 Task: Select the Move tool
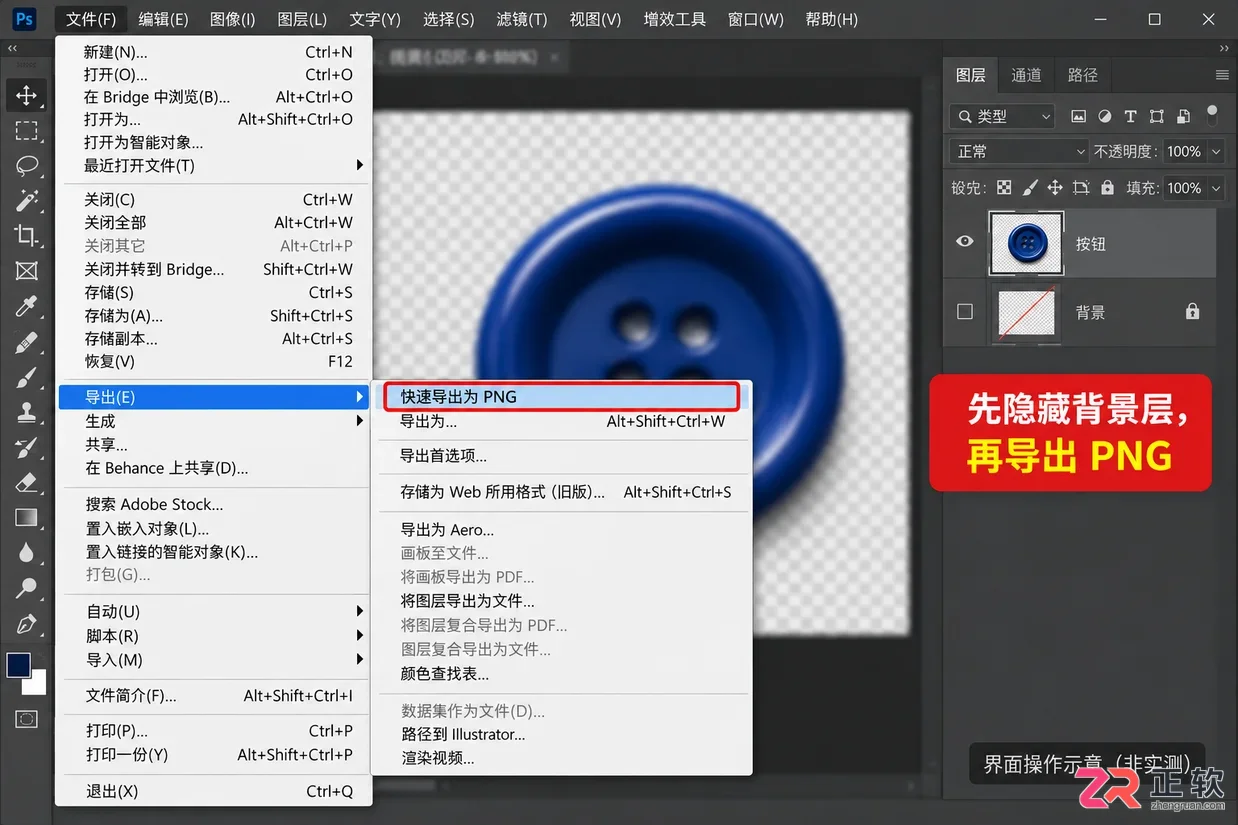pos(26,95)
